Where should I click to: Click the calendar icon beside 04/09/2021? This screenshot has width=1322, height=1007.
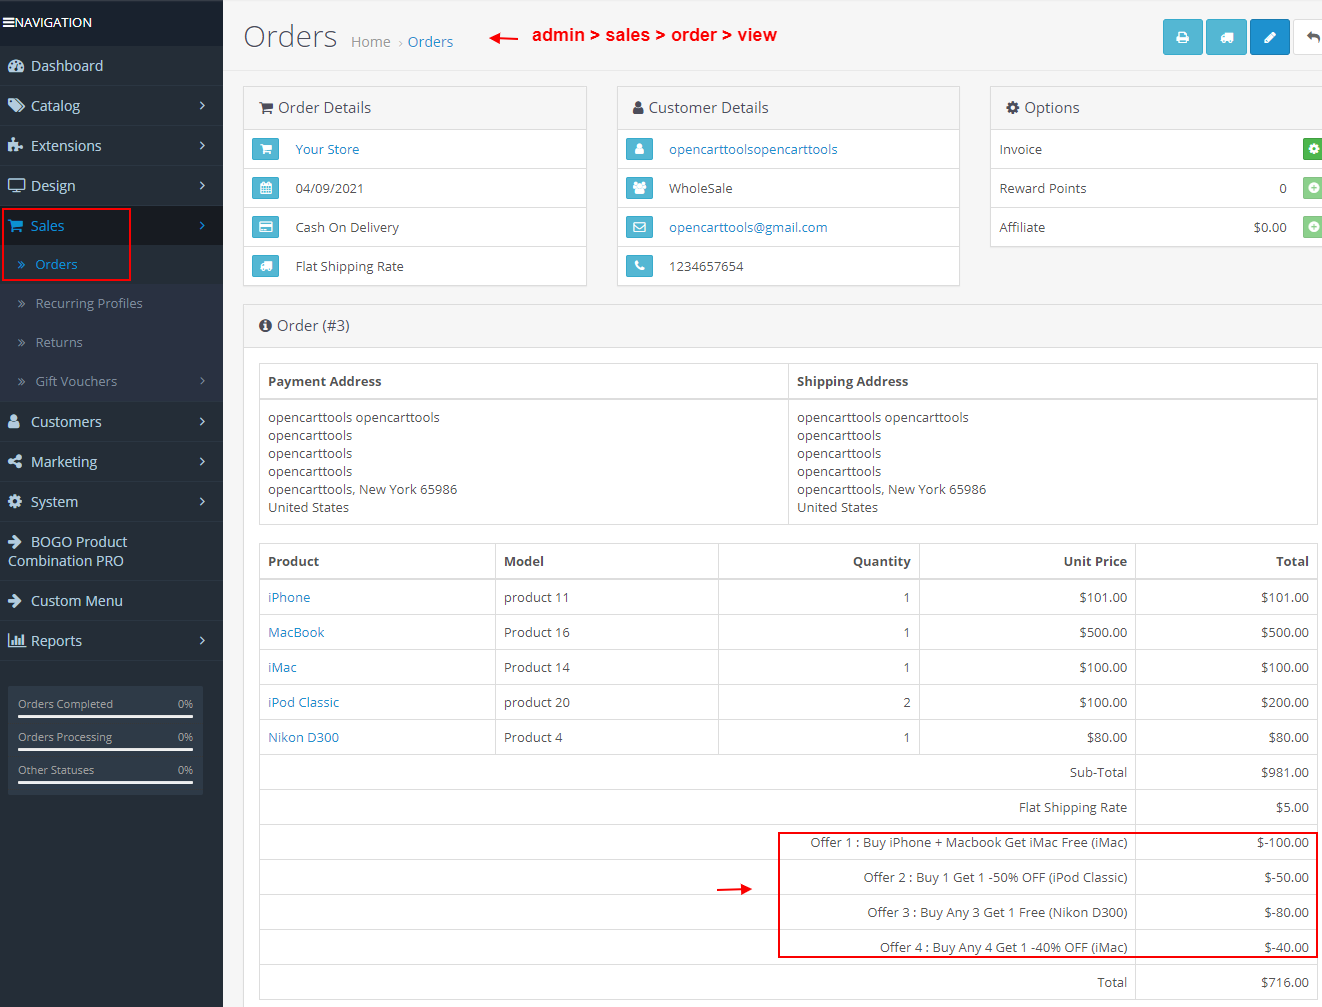point(266,188)
